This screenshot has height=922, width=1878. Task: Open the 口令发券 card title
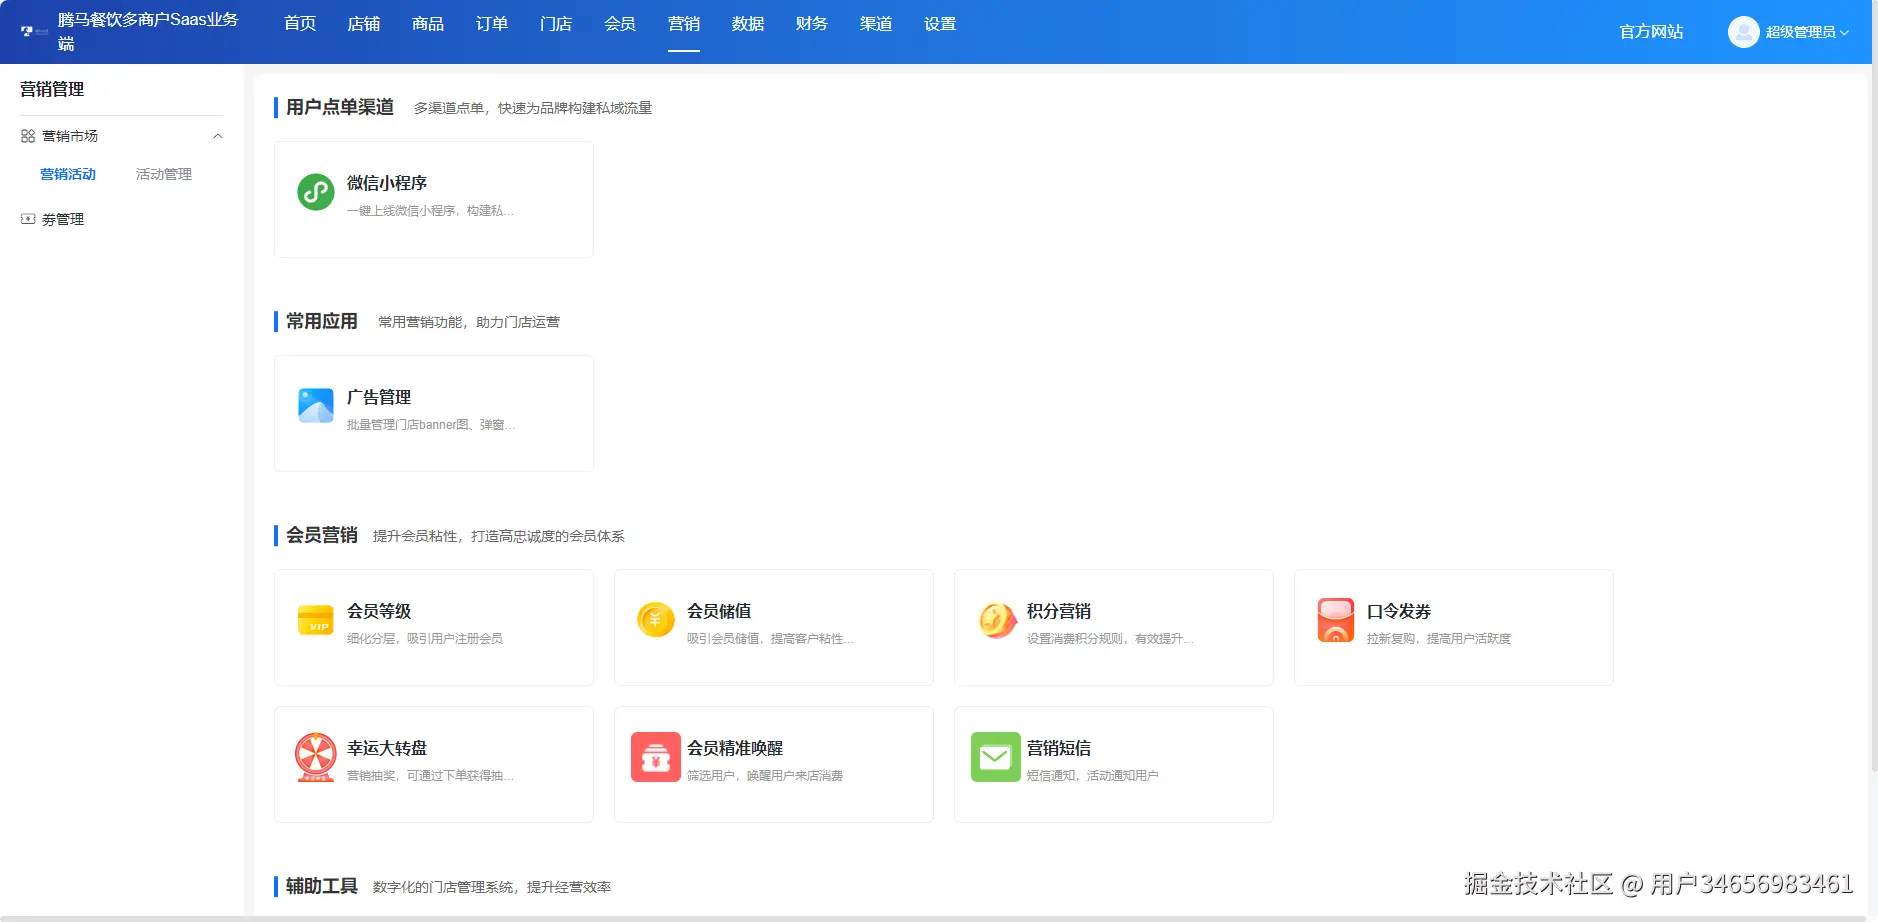[x=1399, y=611]
